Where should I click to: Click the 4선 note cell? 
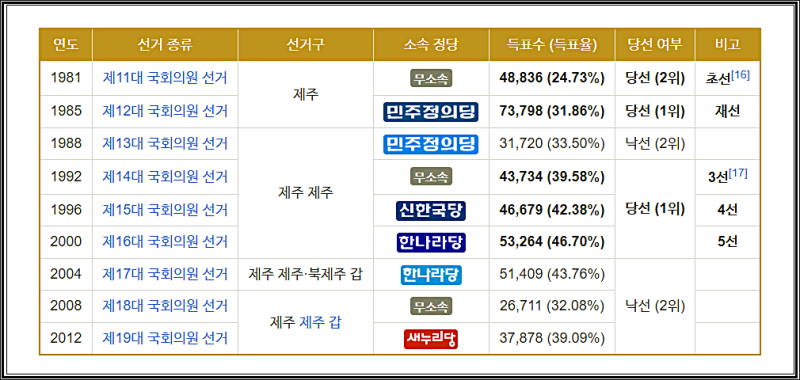[x=728, y=210]
